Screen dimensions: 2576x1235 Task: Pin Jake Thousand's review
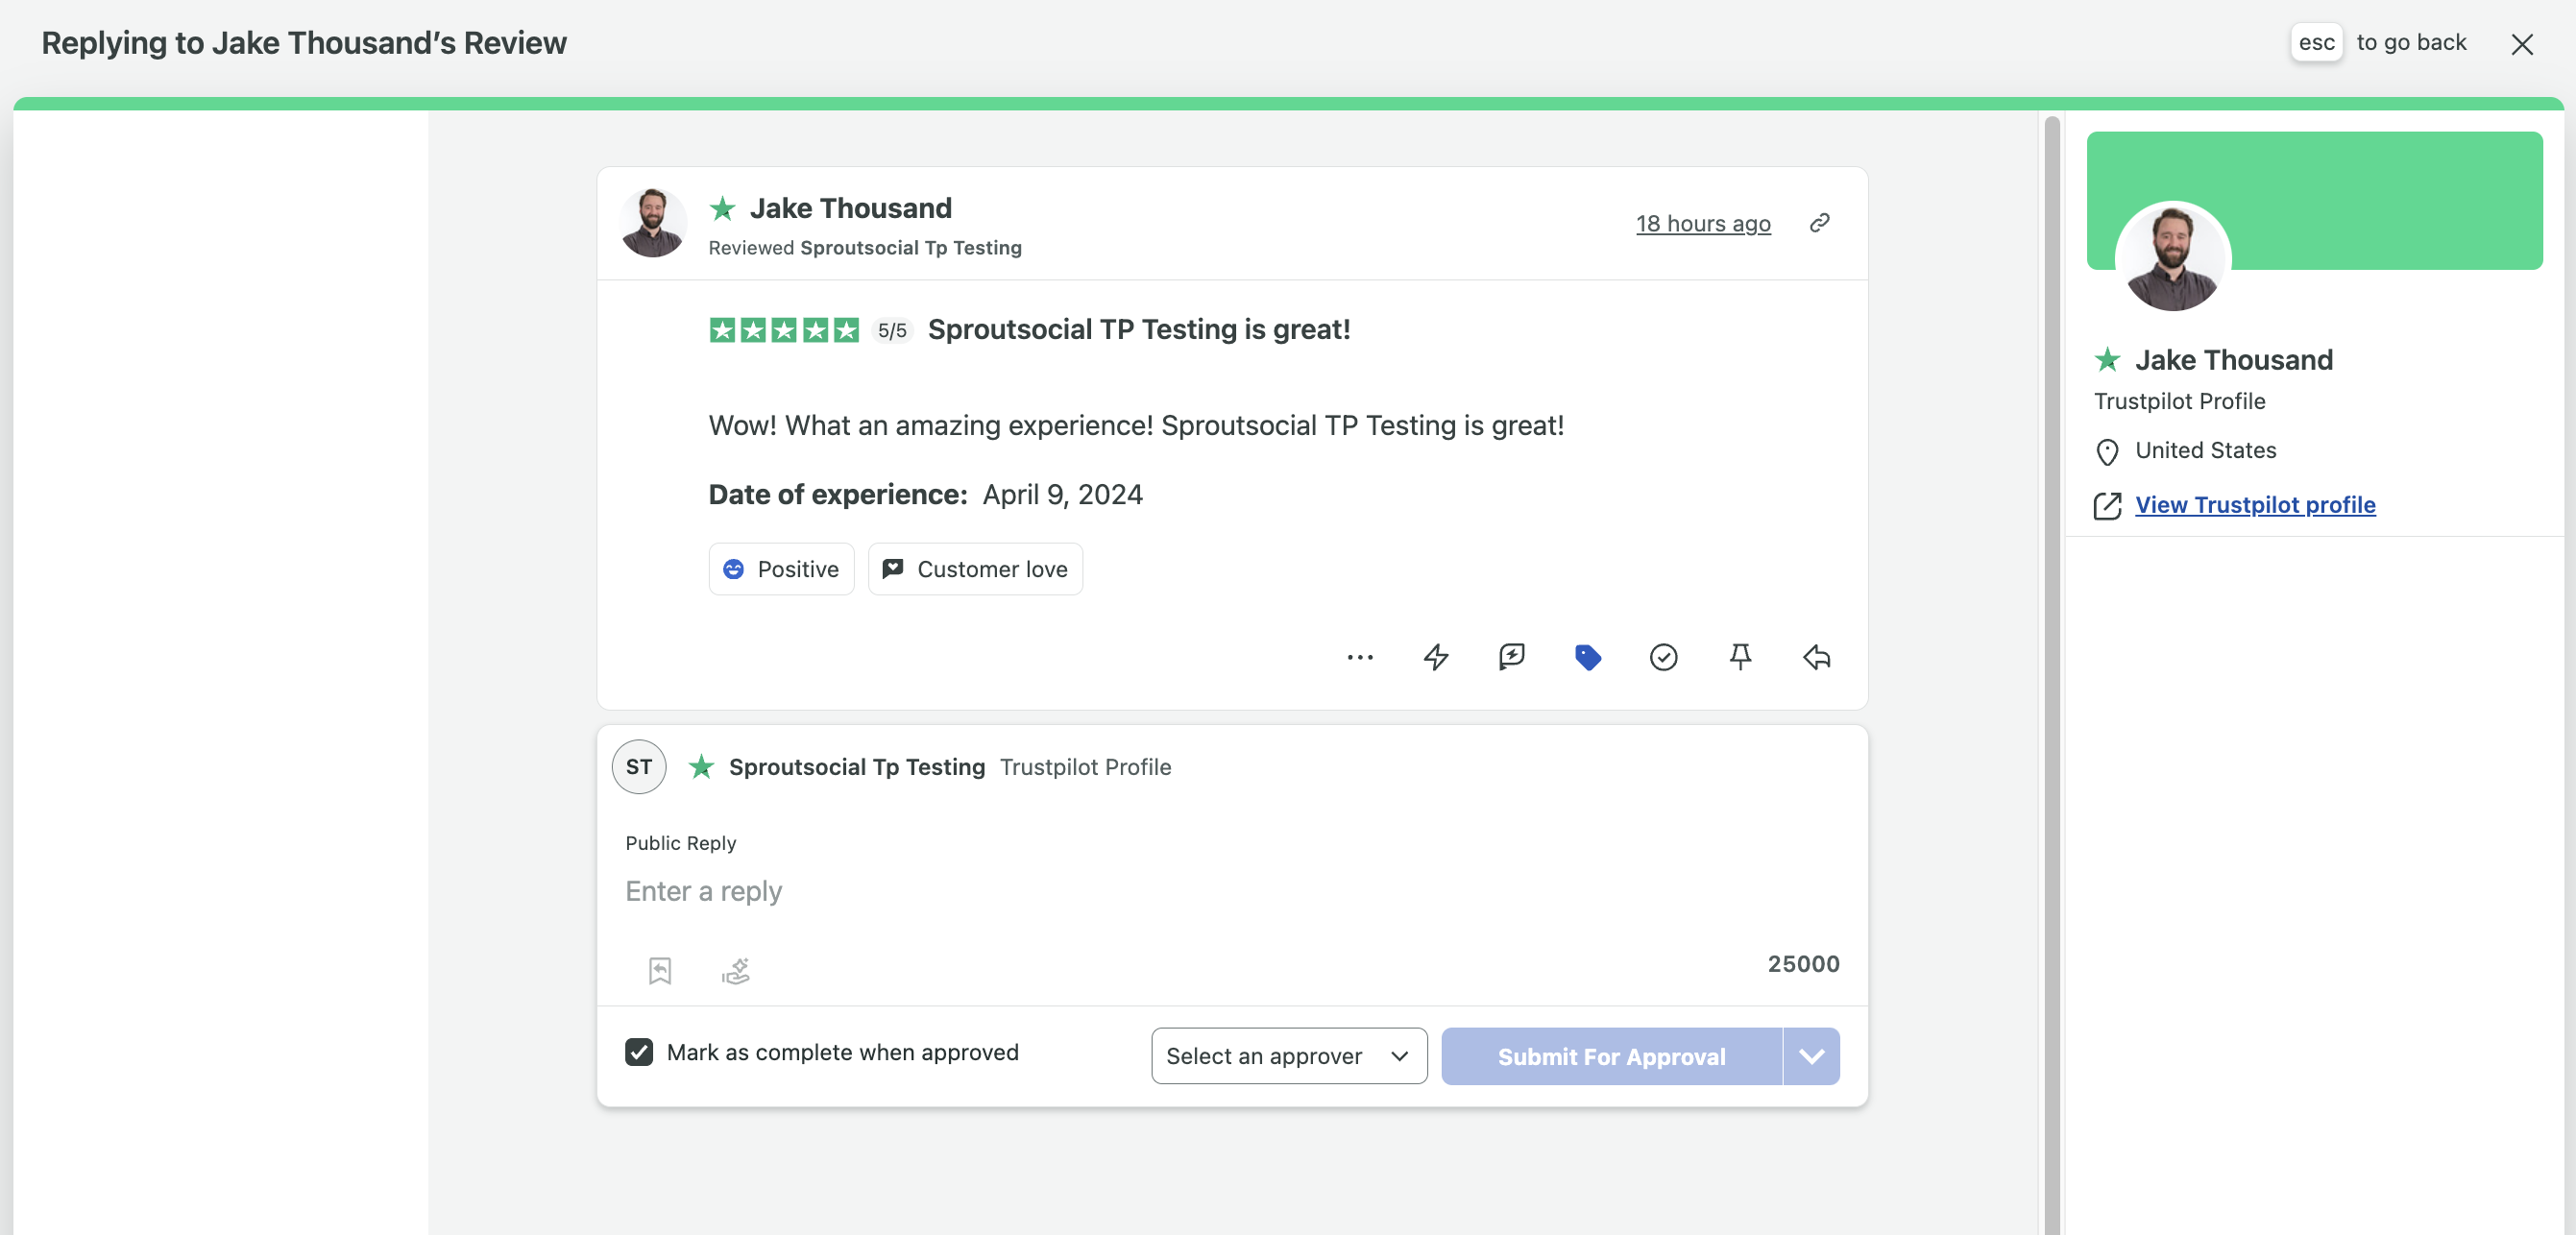point(1740,657)
